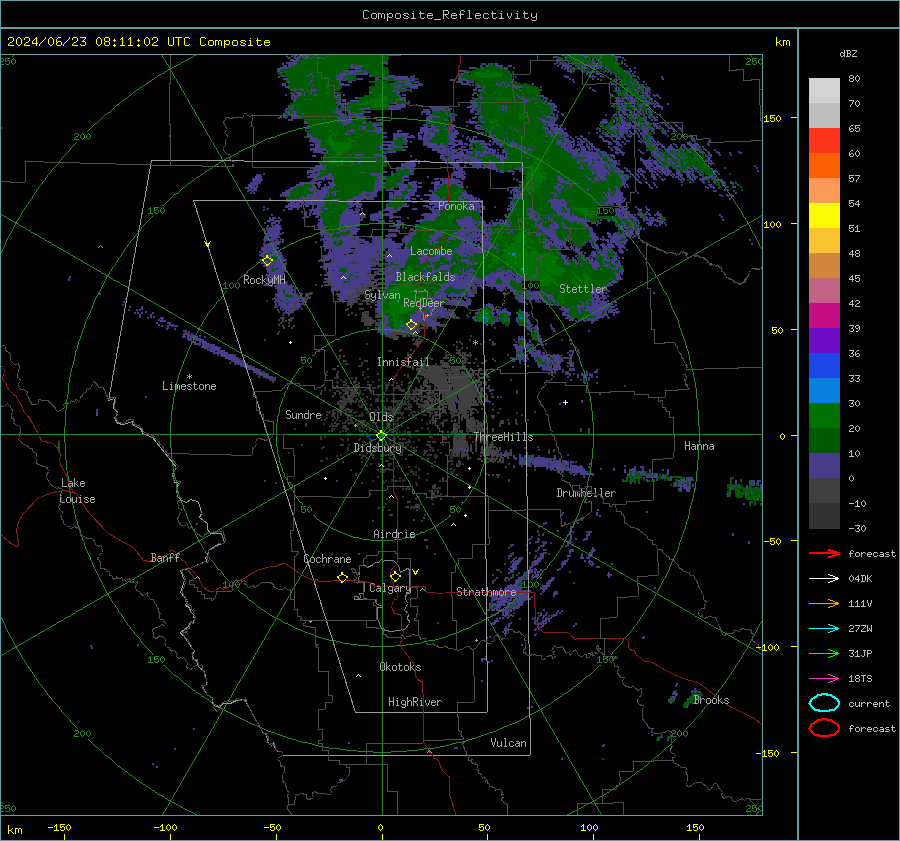Click the Didsbury city label

tap(378, 448)
